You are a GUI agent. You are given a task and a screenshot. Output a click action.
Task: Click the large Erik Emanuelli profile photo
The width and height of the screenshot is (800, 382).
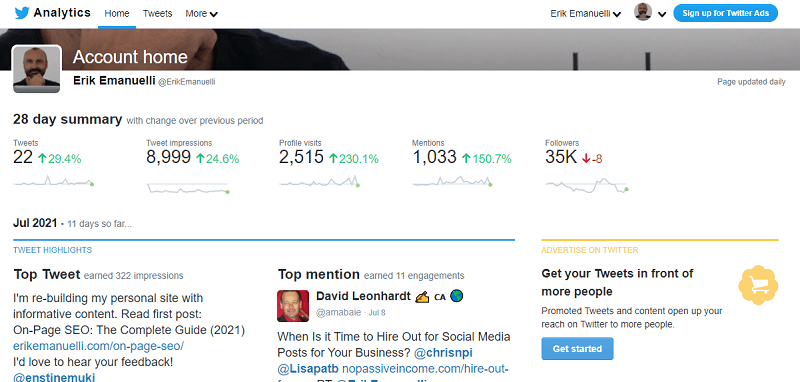click(36, 69)
